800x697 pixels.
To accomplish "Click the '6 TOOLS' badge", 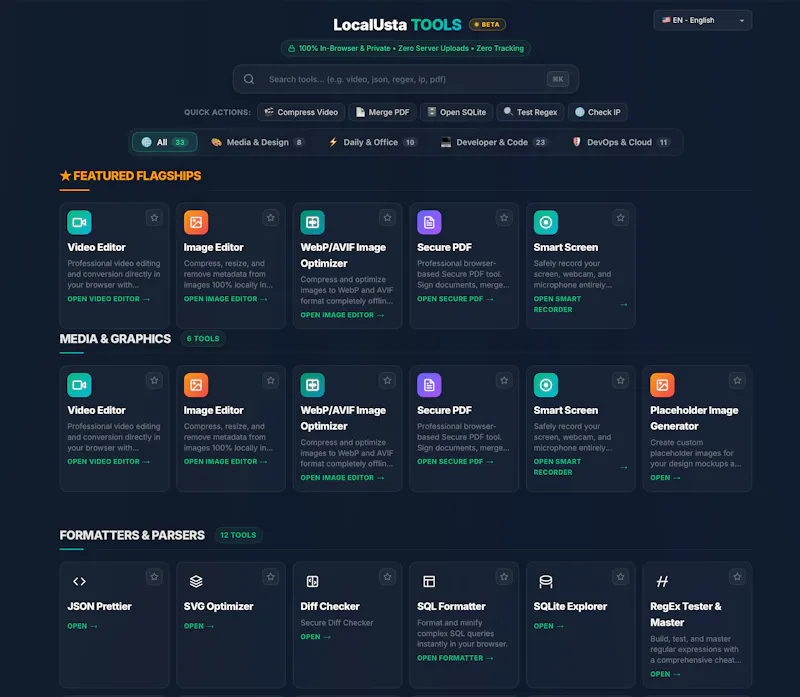I will click(203, 339).
